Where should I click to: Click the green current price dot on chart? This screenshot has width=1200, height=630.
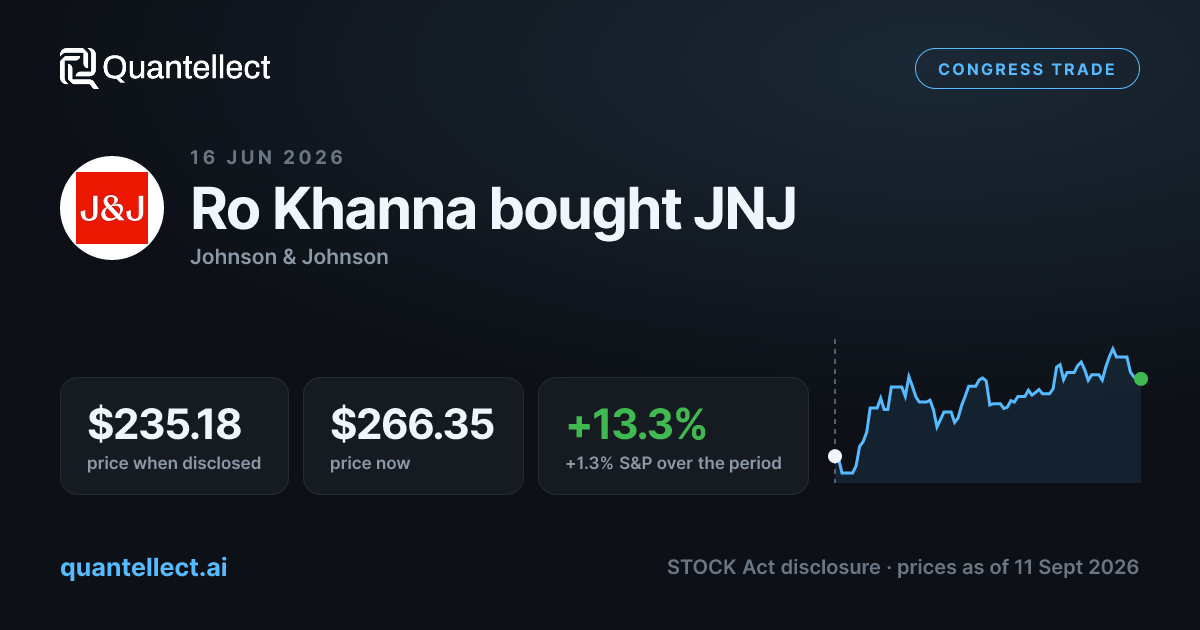pyautogui.click(x=1141, y=379)
